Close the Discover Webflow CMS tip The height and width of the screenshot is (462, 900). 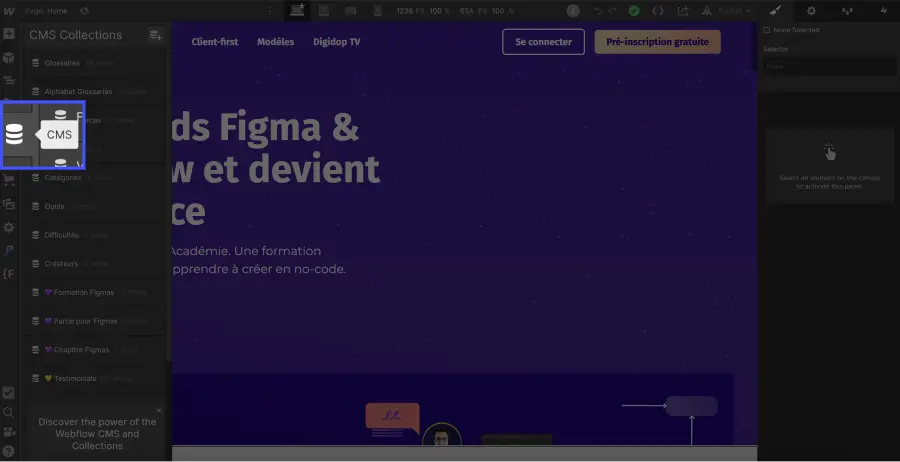(159, 410)
